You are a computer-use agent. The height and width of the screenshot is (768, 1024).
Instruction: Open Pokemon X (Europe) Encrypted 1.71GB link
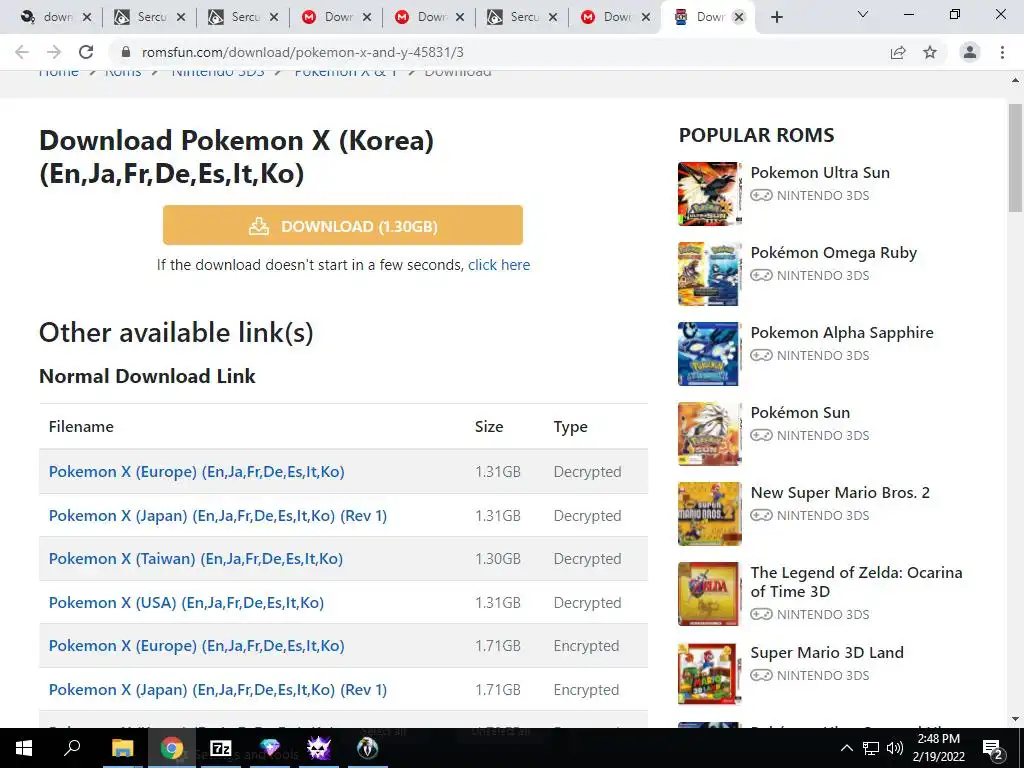pyautogui.click(x=197, y=646)
